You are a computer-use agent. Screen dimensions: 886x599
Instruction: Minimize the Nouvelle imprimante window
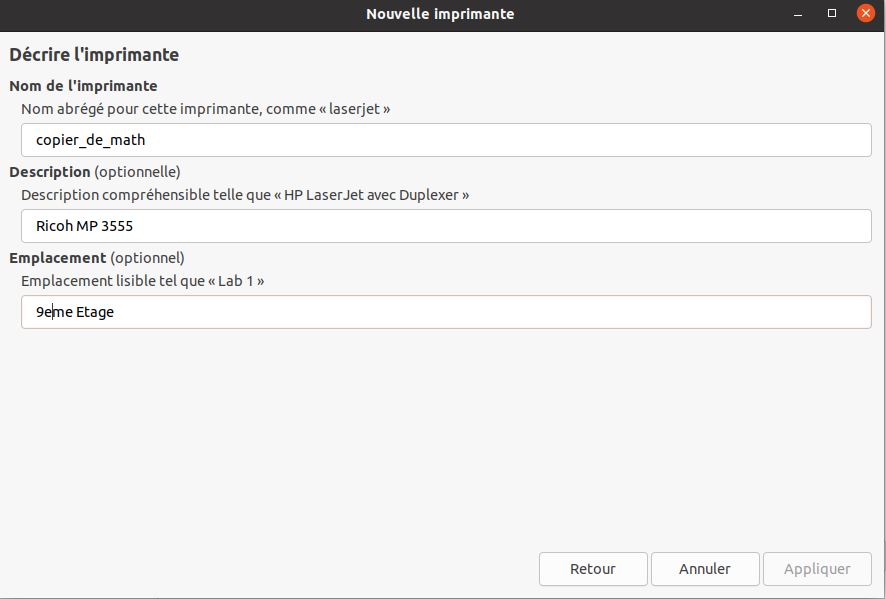click(798, 14)
